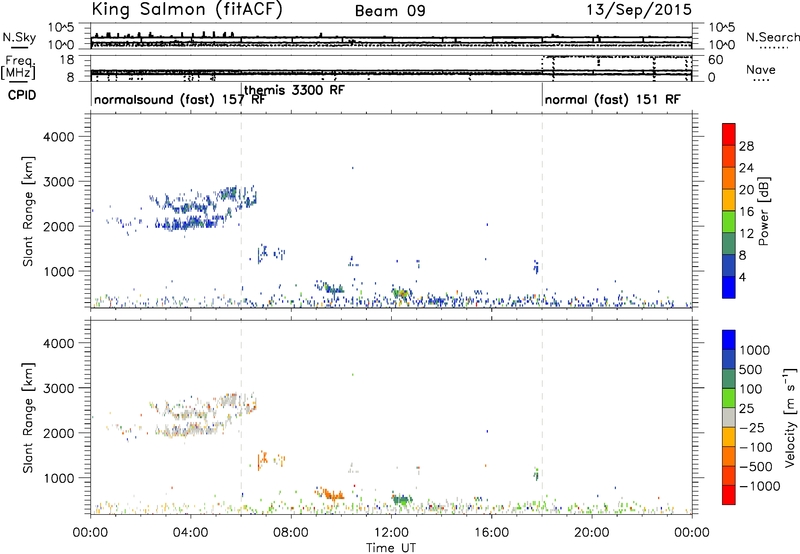The height and width of the screenshot is (554, 800).
Task: Click the 'normal (fast) 151 RF' mode label
Action: tap(612, 99)
